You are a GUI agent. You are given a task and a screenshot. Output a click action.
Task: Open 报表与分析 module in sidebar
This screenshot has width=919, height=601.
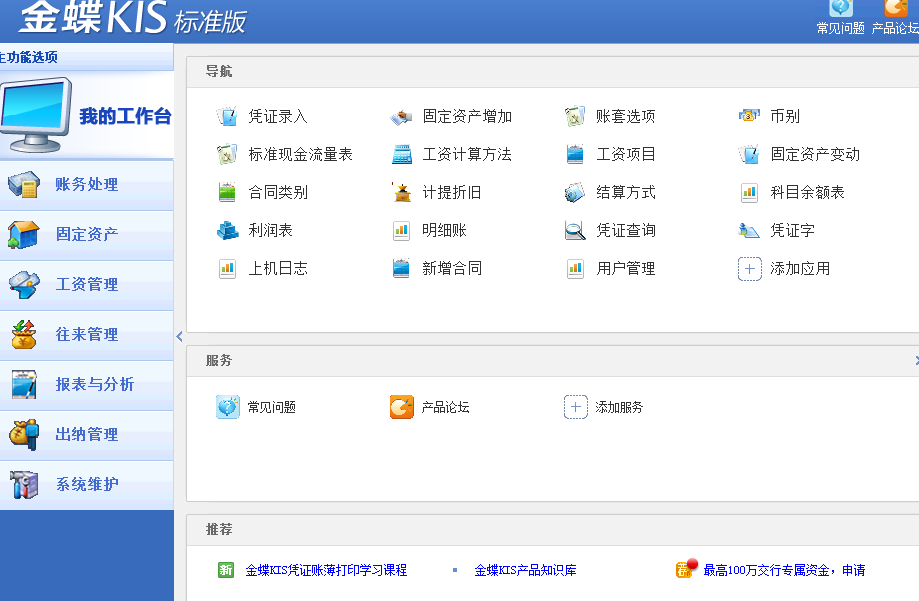(x=87, y=385)
